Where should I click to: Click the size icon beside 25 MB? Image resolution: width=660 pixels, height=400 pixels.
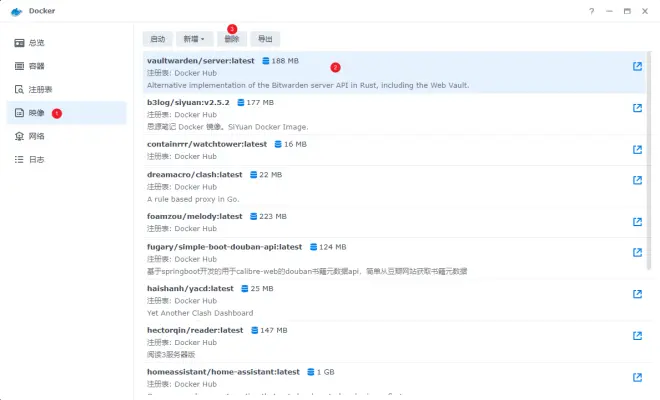click(245, 288)
